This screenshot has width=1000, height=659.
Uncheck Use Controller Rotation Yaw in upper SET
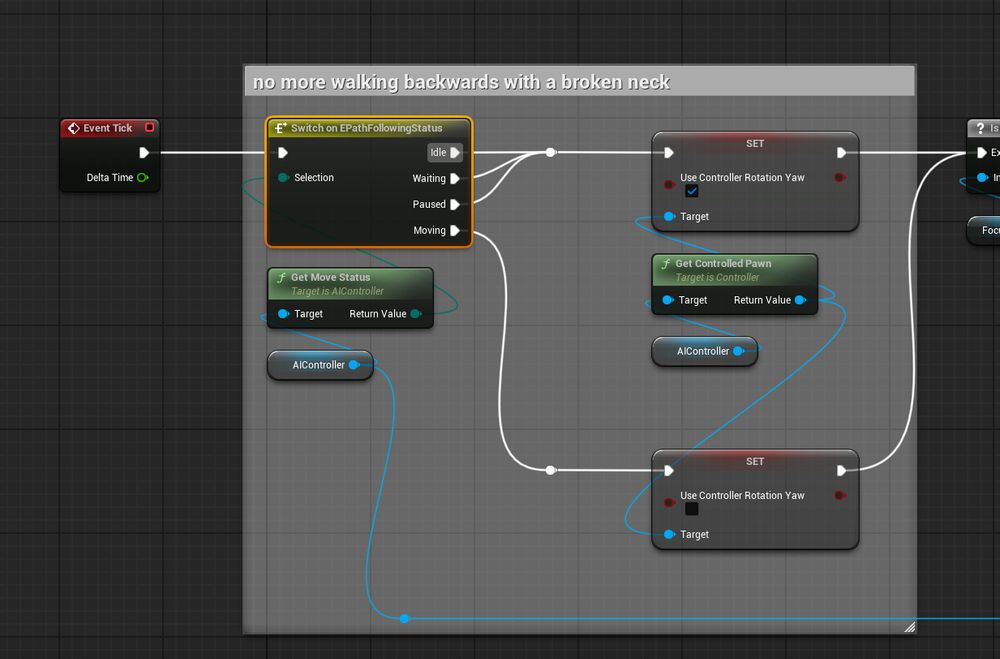[x=691, y=191]
